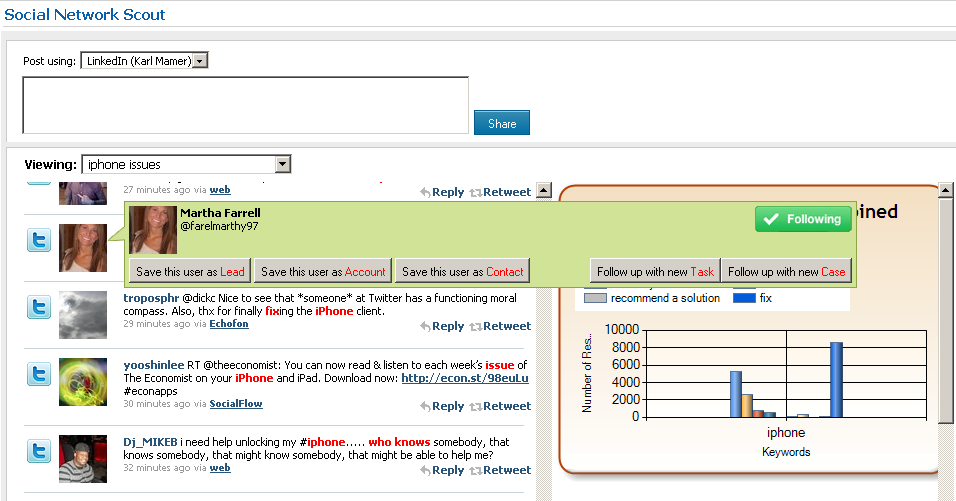Open the SocialFlow source link
956x501 pixels.
[236, 403]
